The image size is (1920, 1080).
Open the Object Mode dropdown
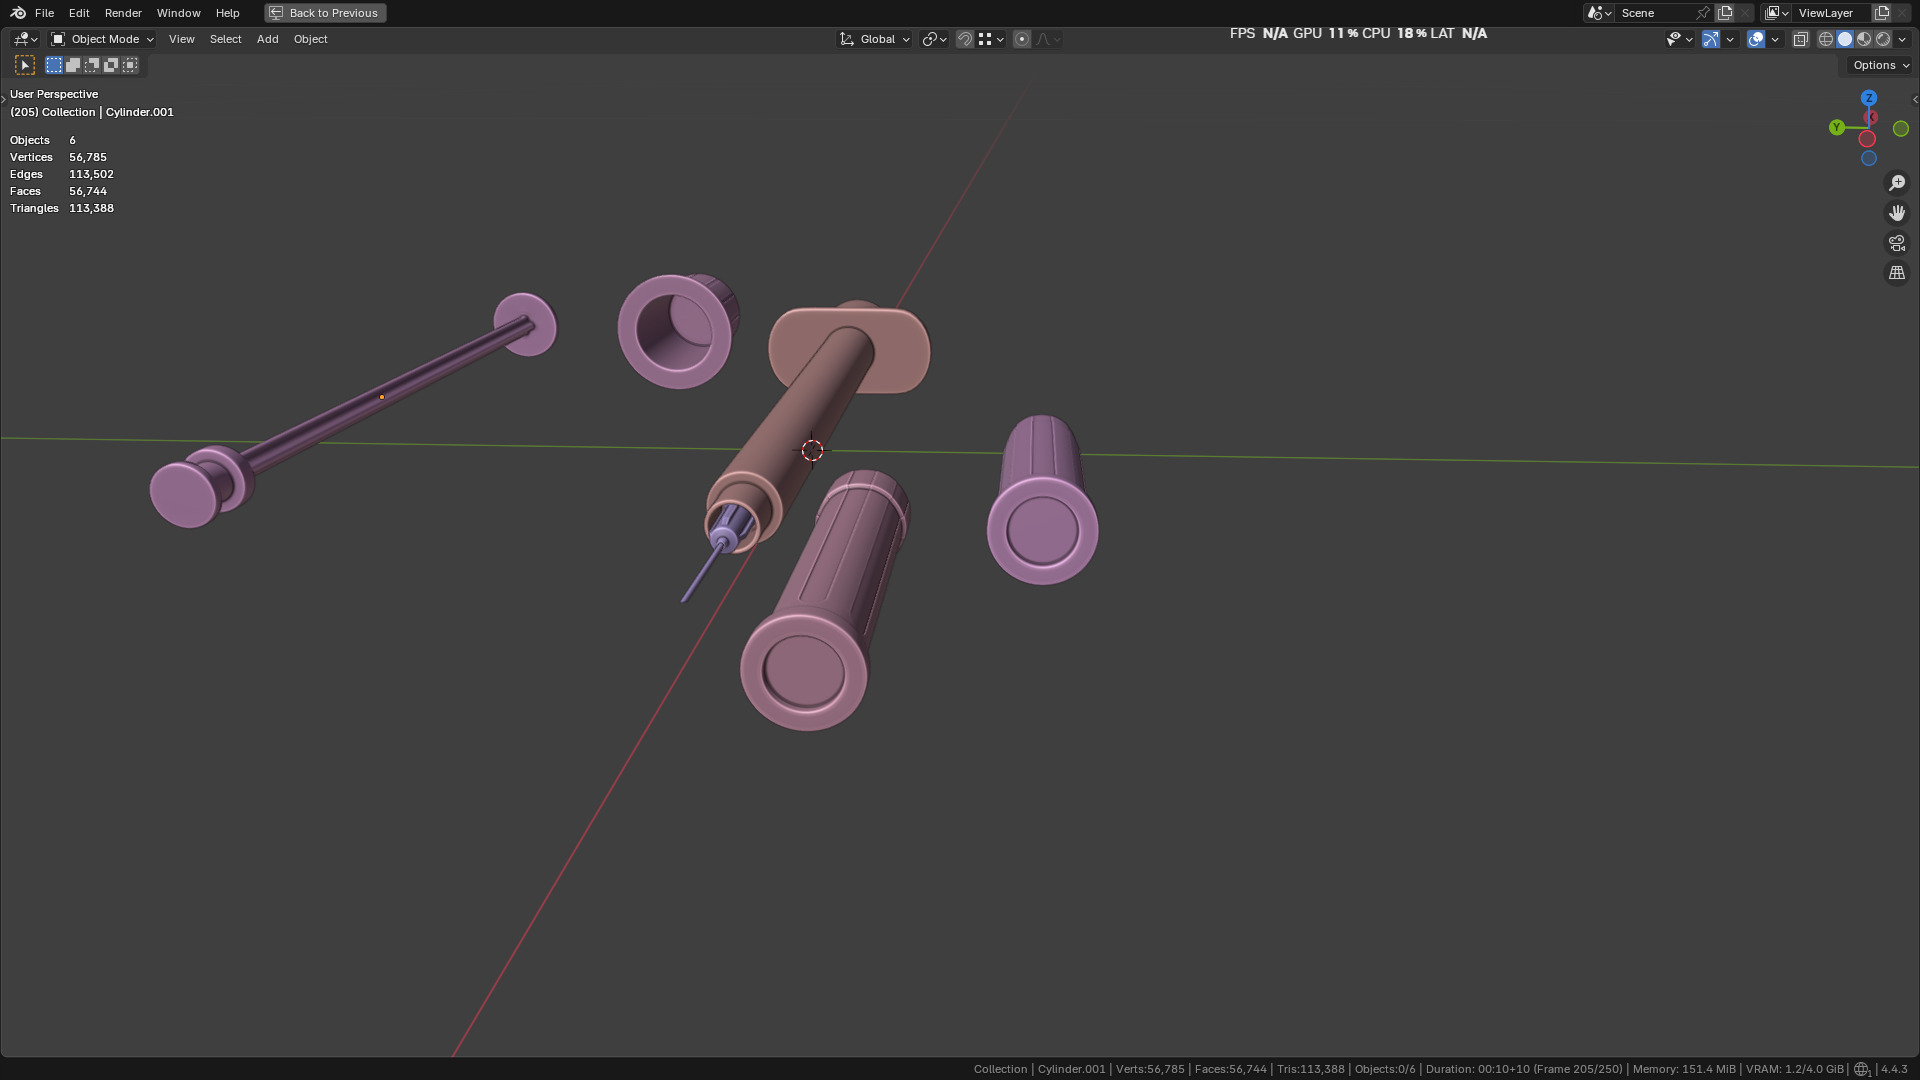[102, 39]
